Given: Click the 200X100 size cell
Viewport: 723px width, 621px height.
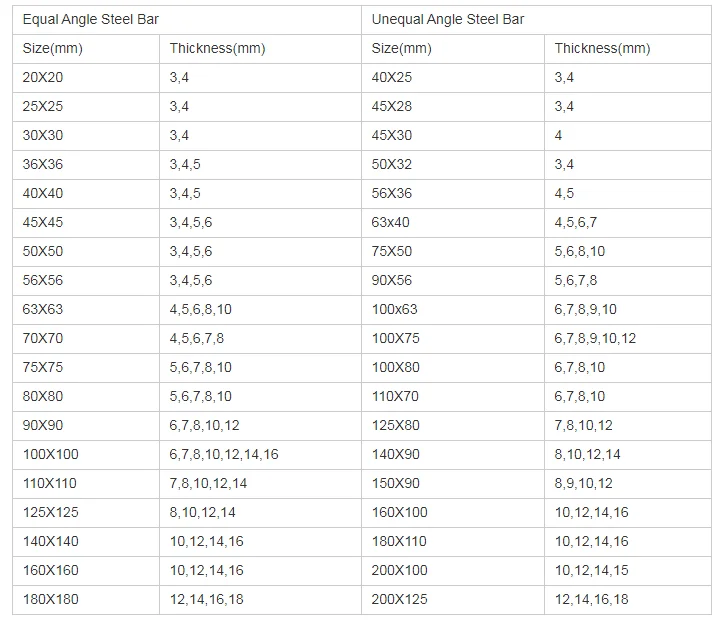Looking at the screenshot, I should pyautogui.click(x=399, y=570).
